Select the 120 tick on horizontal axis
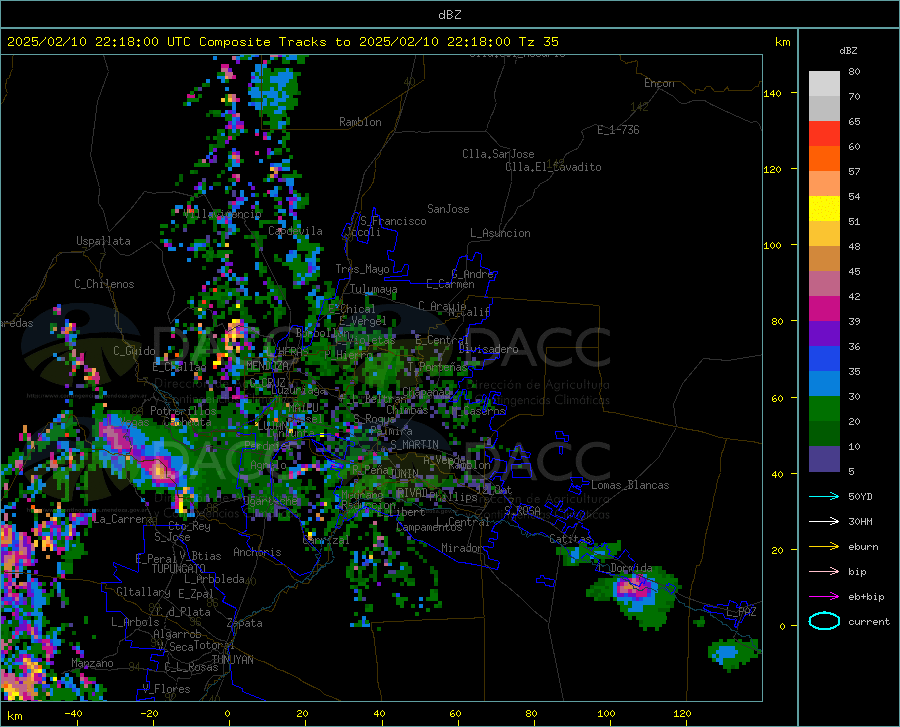This screenshot has width=900, height=727. [682, 713]
